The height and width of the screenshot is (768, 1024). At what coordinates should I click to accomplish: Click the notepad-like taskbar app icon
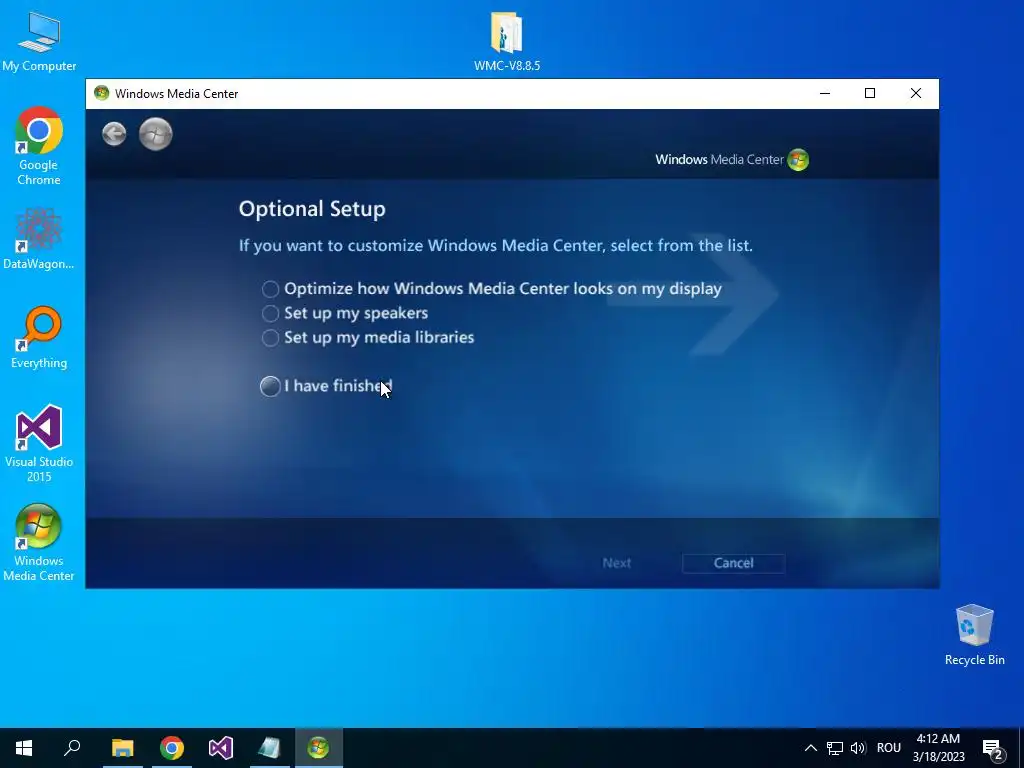pyautogui.click(x=269, y=748)
